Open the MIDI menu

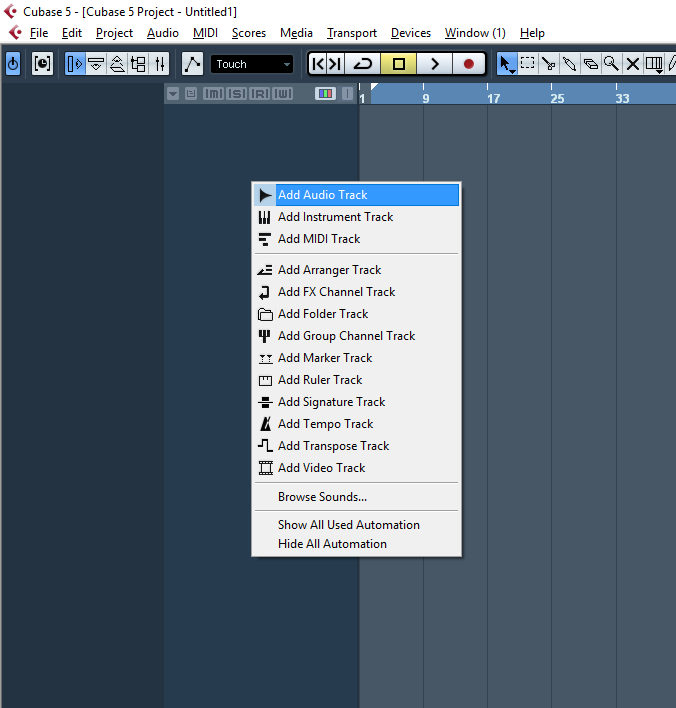(x=205, y=33)
